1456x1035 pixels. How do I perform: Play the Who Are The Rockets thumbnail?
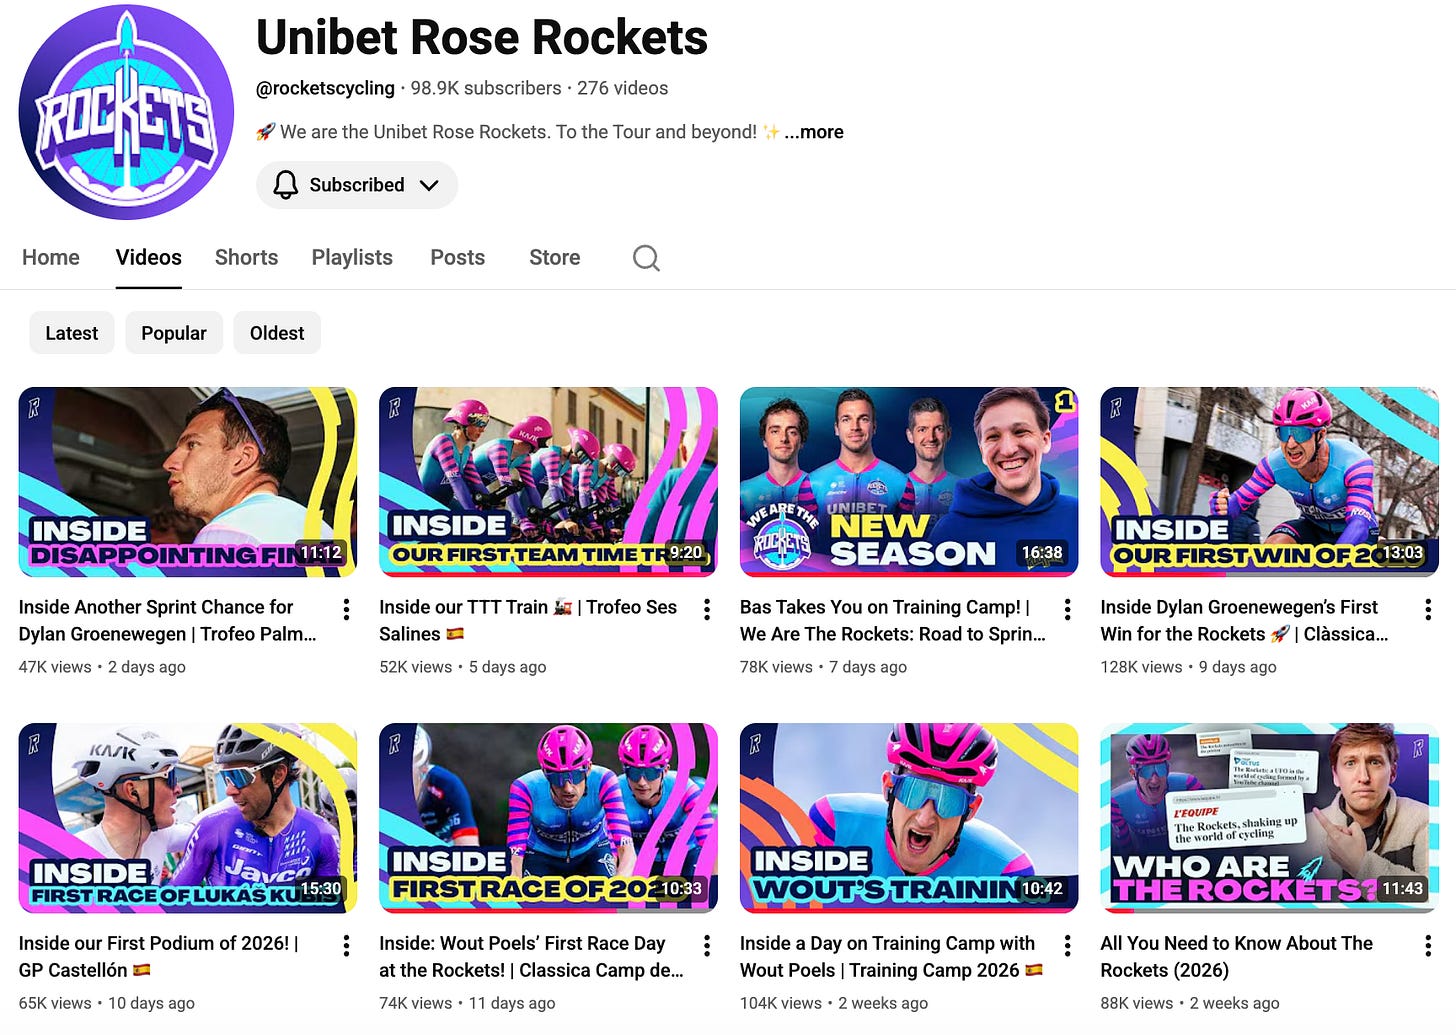tap(1269, 818)
